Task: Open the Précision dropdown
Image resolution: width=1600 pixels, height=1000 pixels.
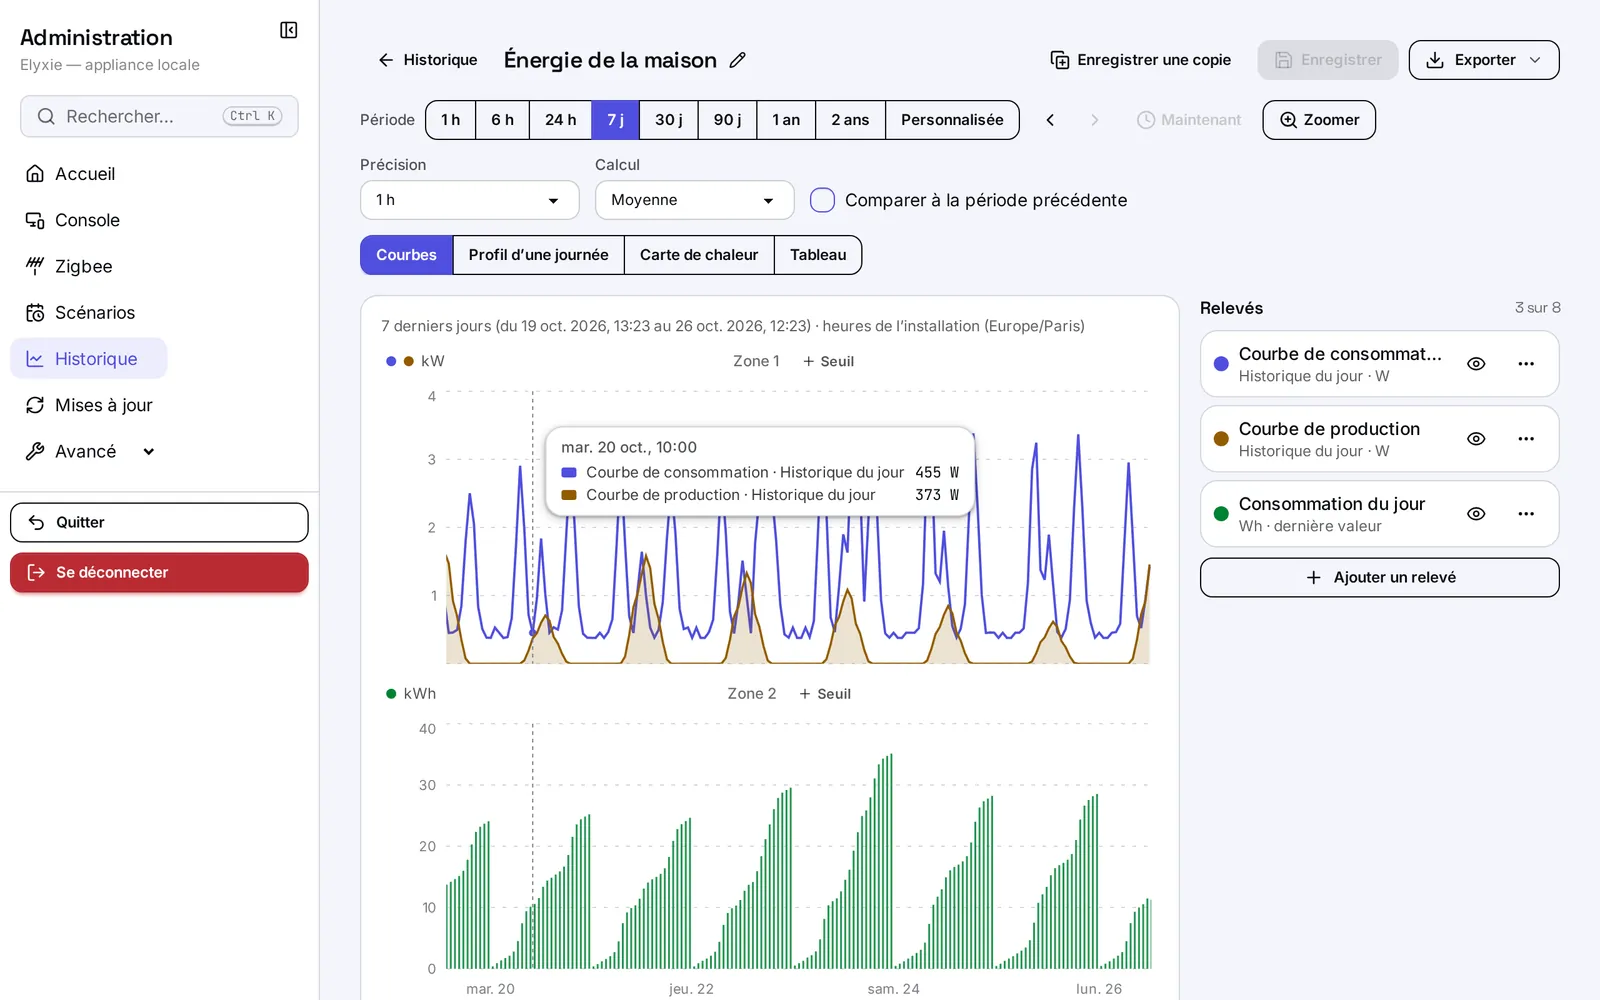Action: (470, 200)
